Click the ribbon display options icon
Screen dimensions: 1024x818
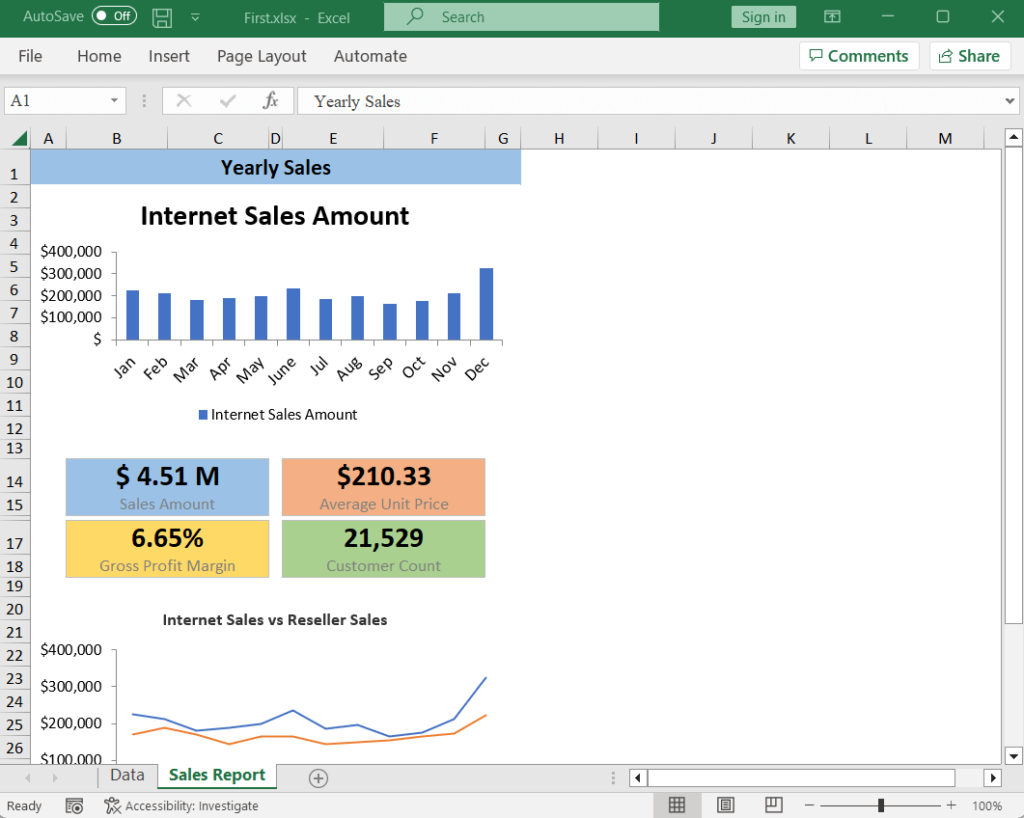(x=832, y=17)
